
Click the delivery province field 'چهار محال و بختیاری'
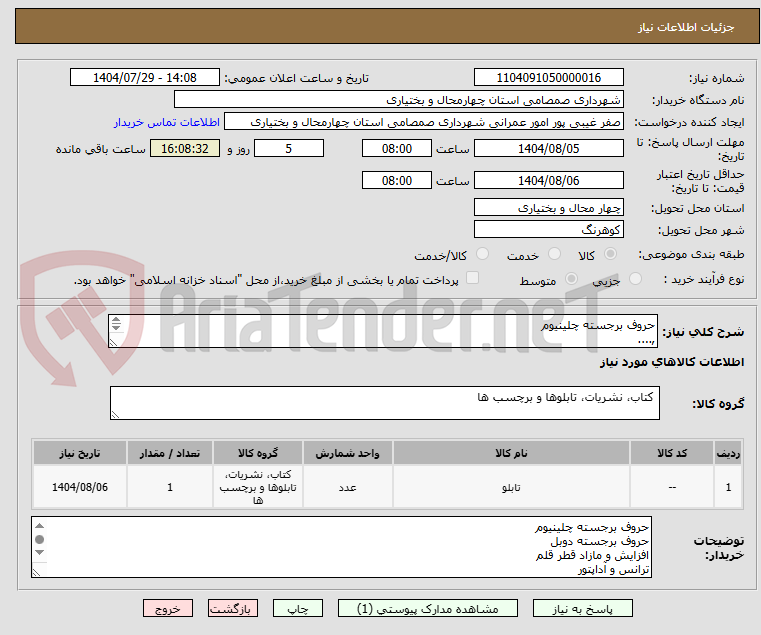click(x=548, y=208)
